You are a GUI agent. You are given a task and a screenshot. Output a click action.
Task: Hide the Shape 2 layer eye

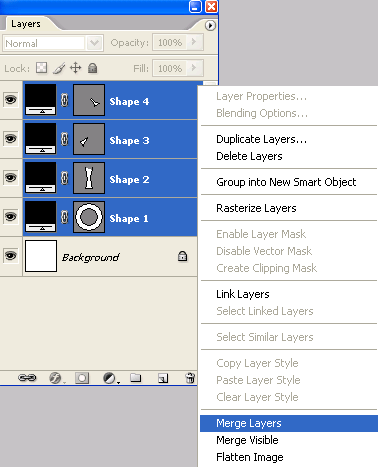pos(11,178)
